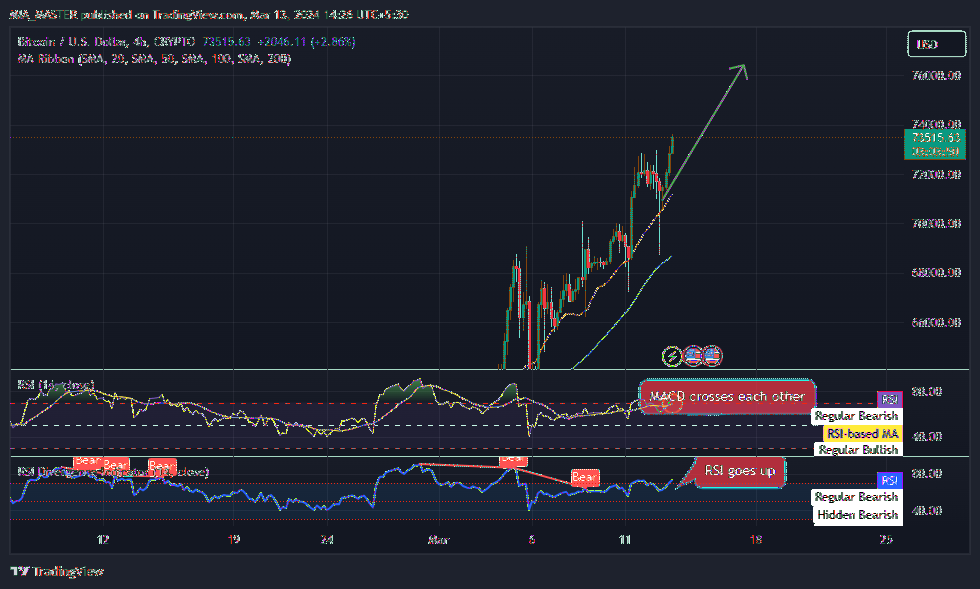Open the second US flag economic event icon

pos(712,356)
